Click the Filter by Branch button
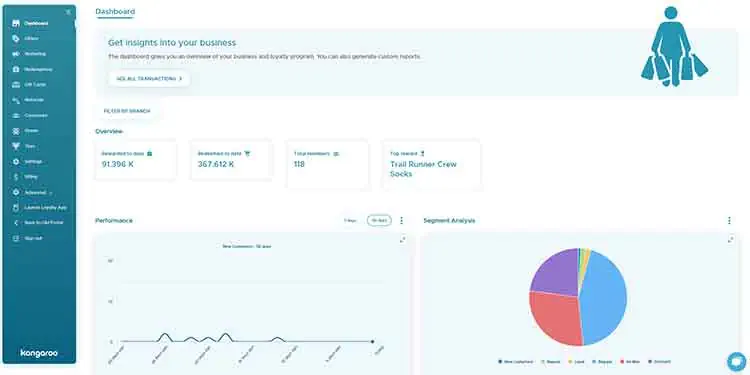This screenshot has height=375, width=750. pos(127,111)
